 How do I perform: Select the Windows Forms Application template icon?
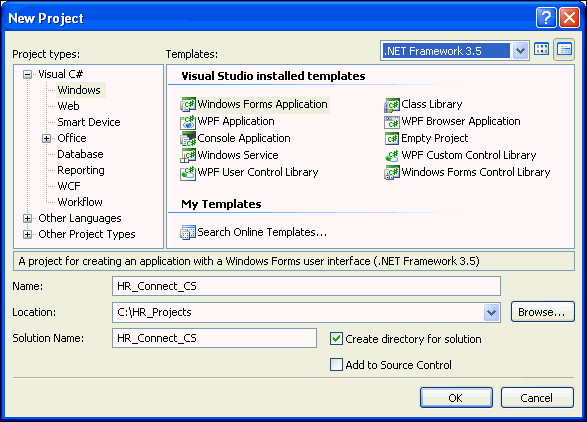click(x=188, y=104)
